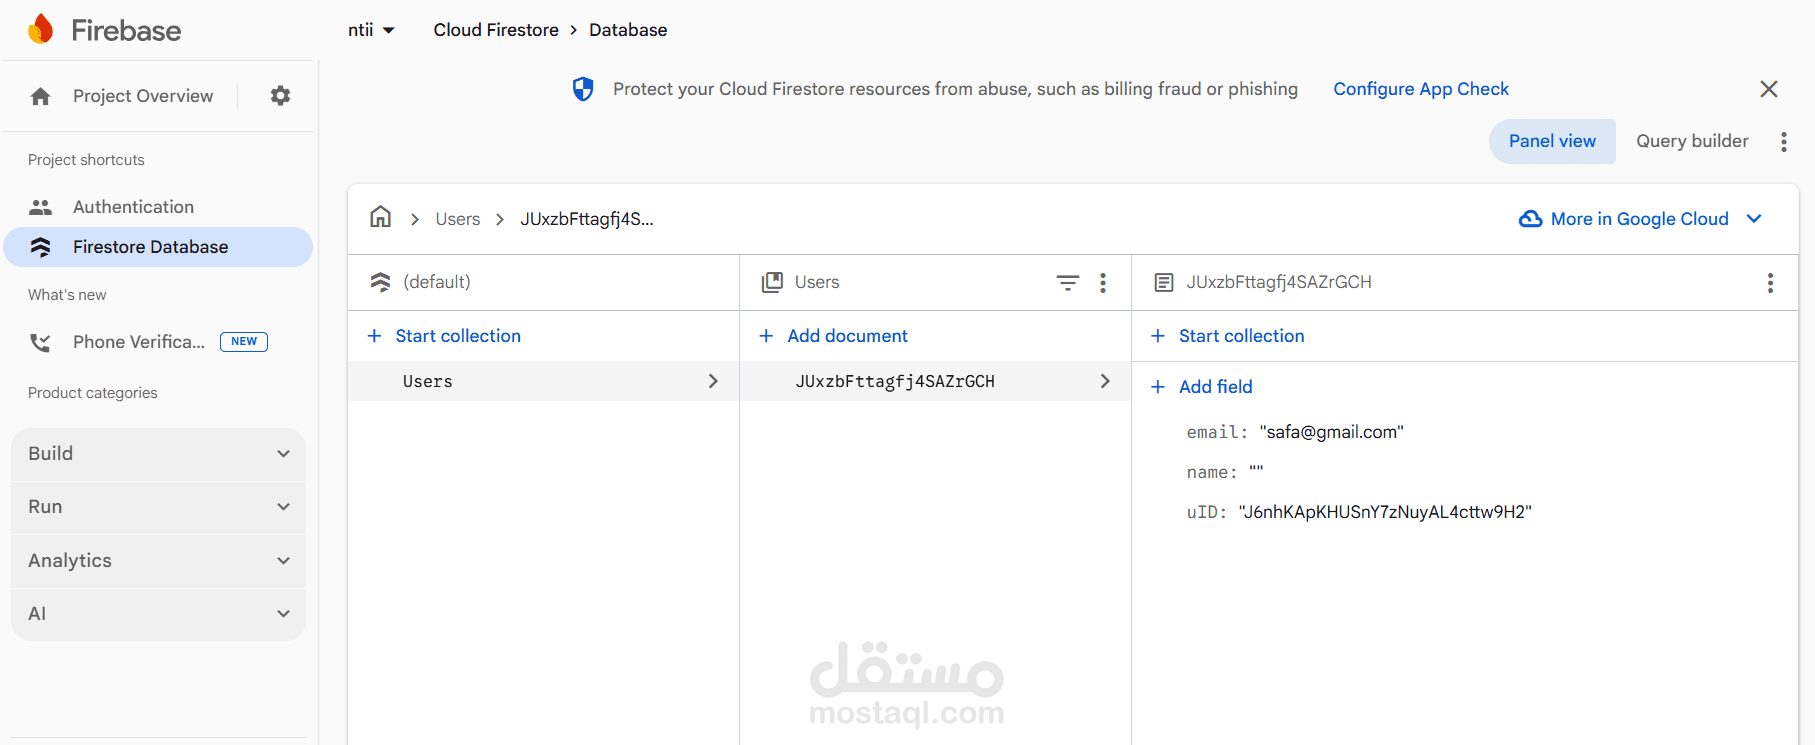Screen dimensions: 1815x745
Task: Open the ntii project dropdown
Action: pos(371,30)
